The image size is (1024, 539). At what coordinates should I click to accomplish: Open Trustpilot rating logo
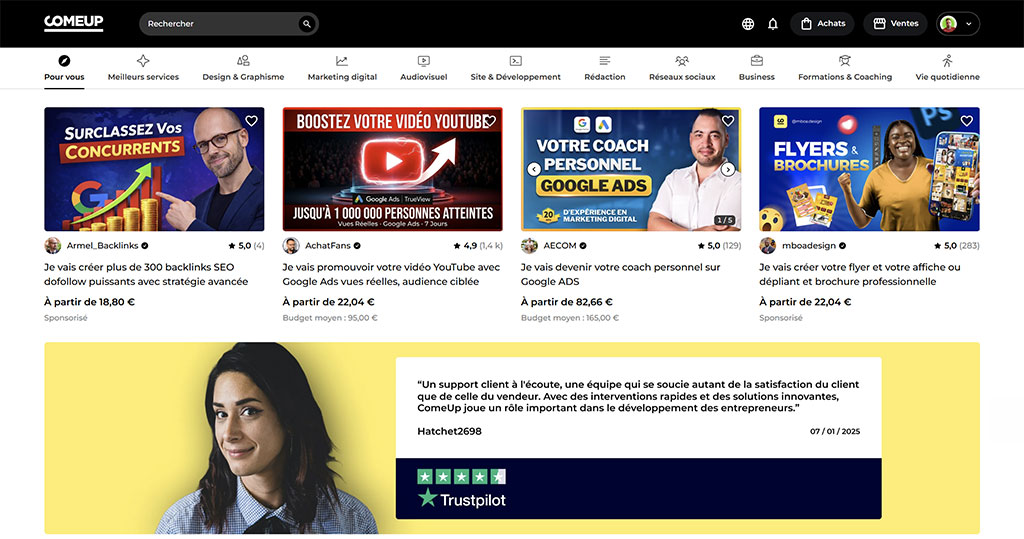tap(462, 499)
